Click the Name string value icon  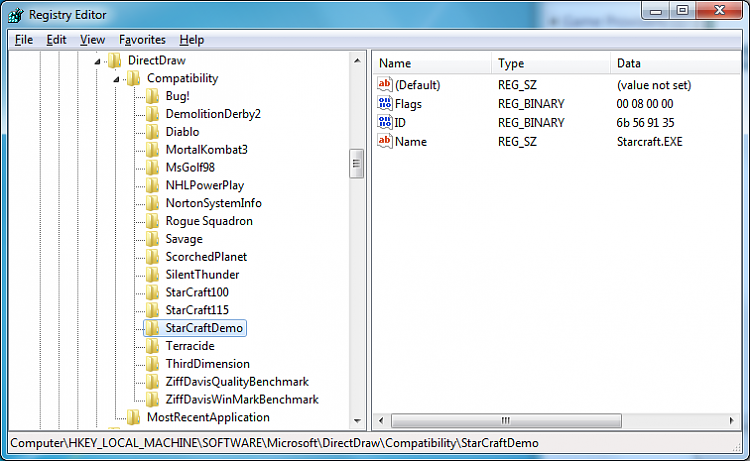click(x=385, y=141)
